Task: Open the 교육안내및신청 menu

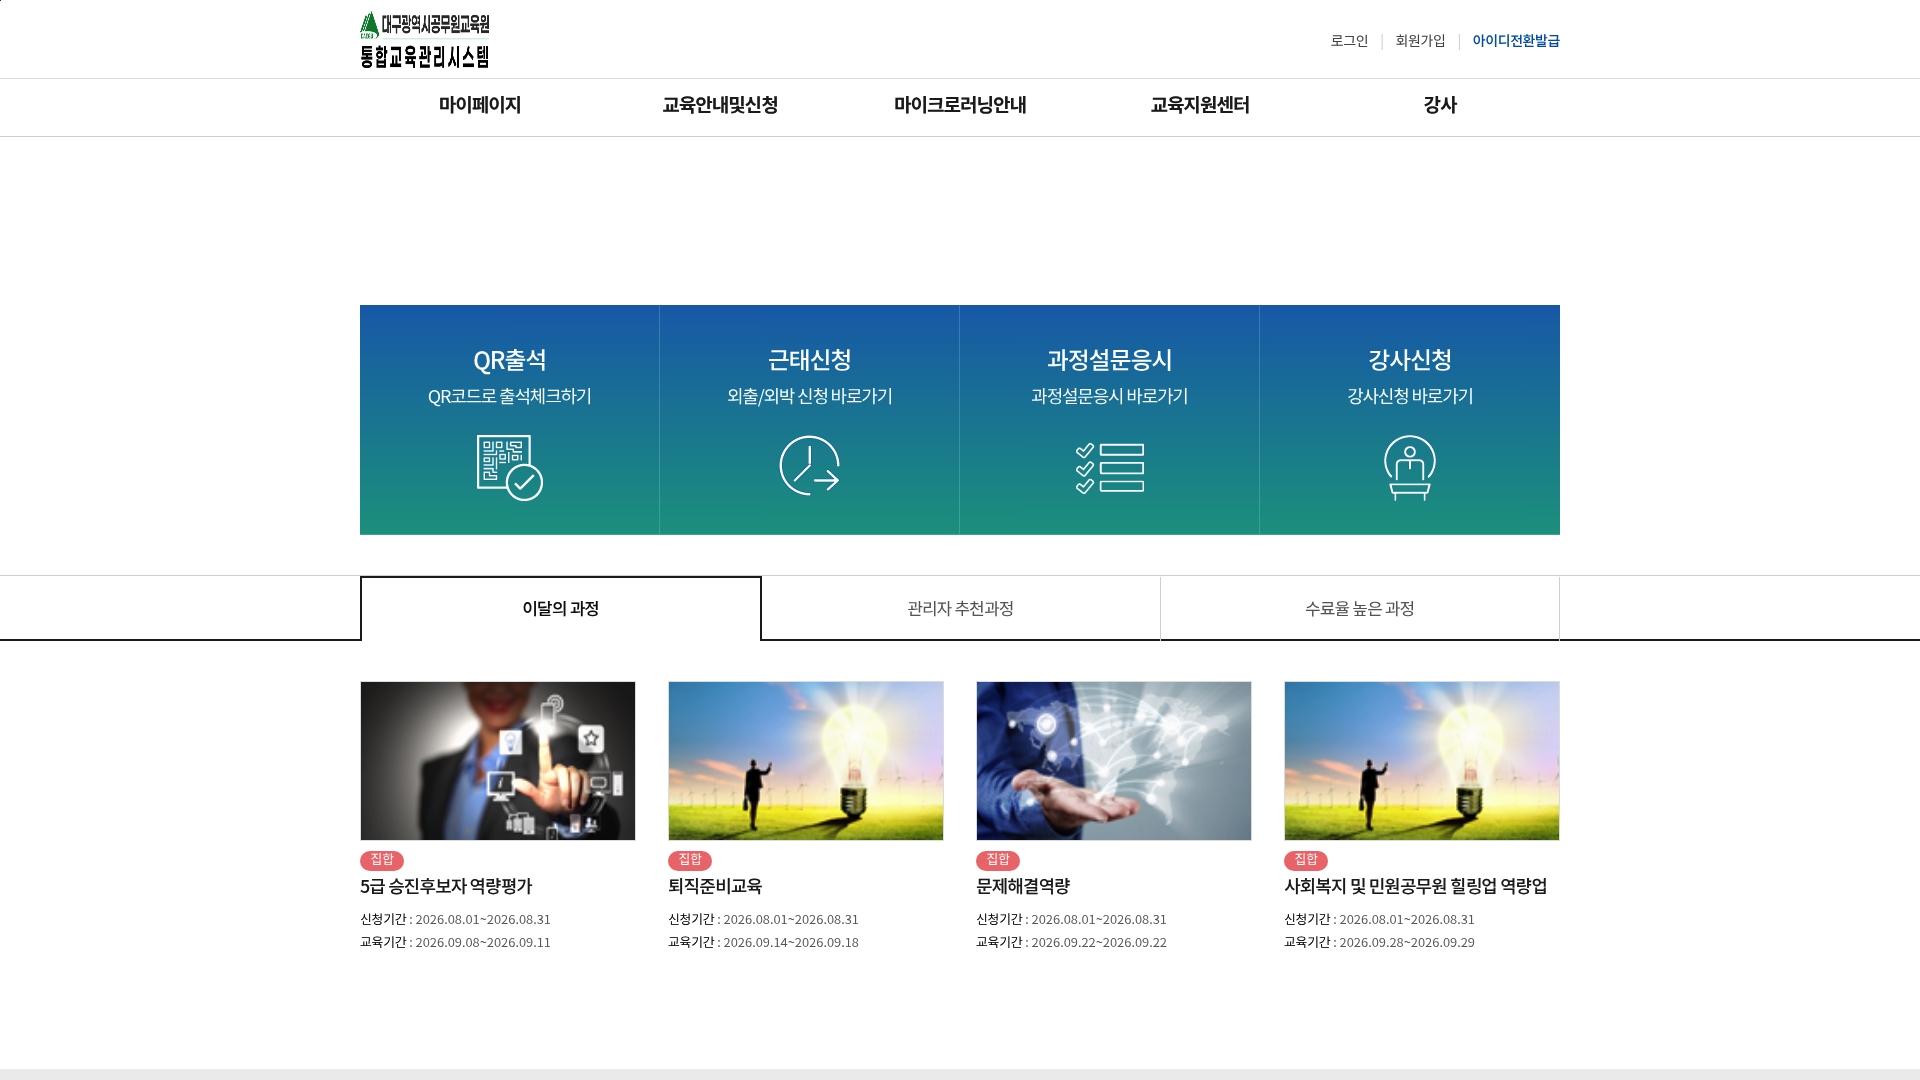Action: [x=720, y=105]
